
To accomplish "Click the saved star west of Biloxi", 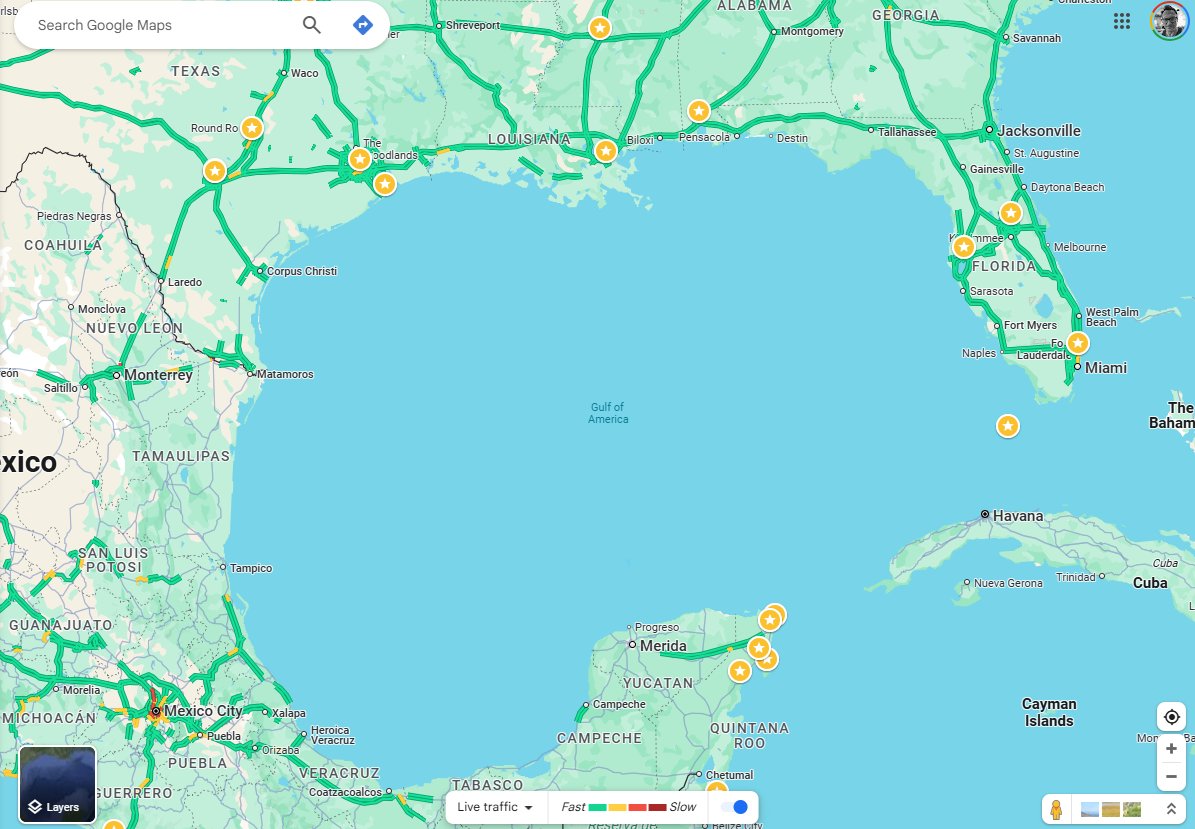I will point(606,151).
